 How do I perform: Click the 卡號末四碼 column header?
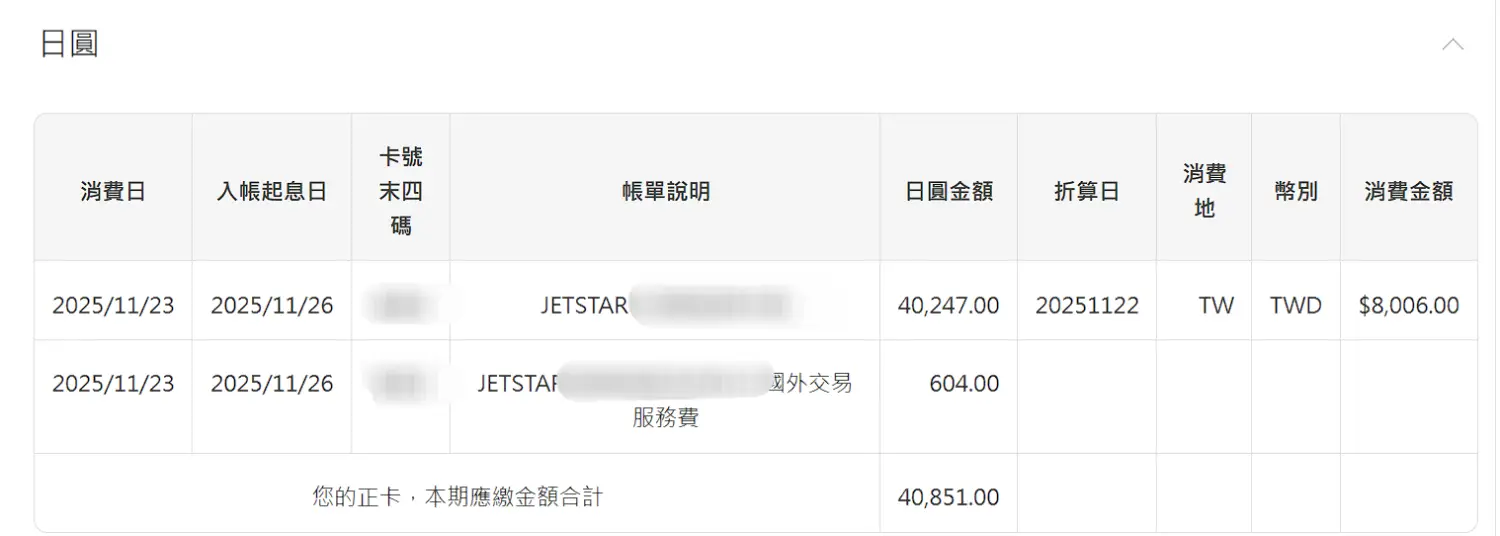[x=400, y=191]
